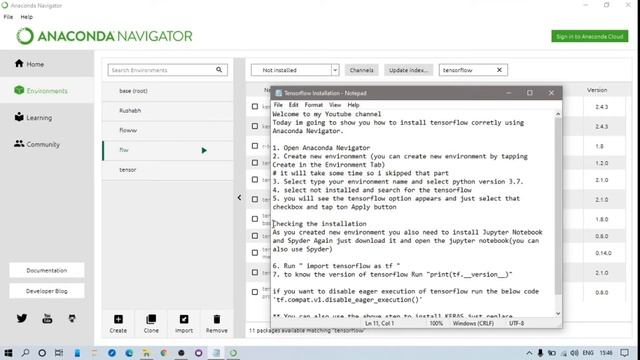This screenshot has width=640, height=360.
Task: Open the Windows Start menu
Action: coord(8,353)
